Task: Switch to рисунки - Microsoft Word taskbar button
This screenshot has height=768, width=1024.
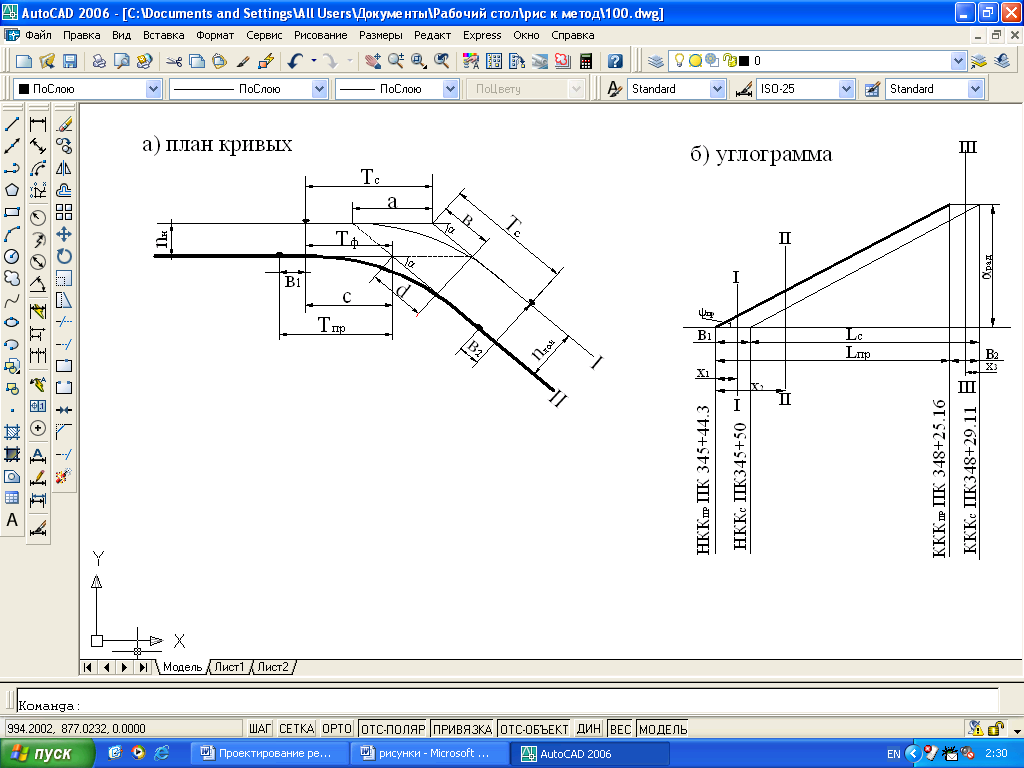Action: tap(429, 753)
